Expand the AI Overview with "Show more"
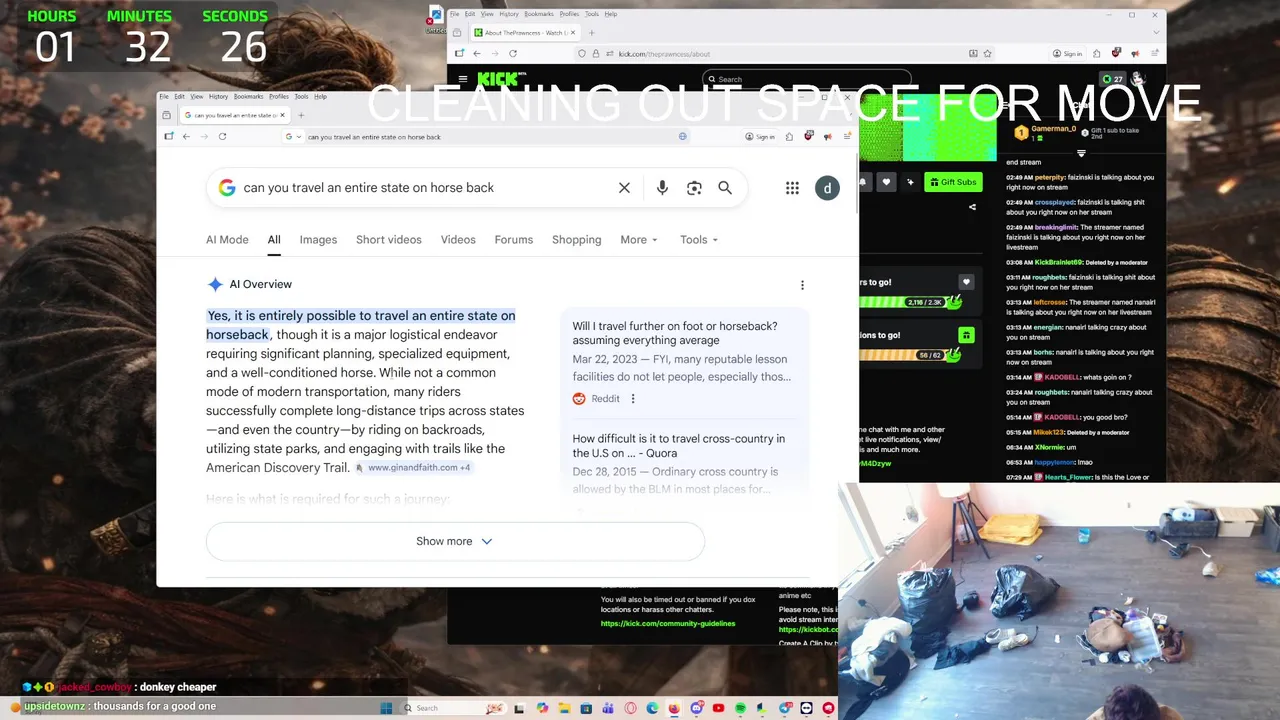Image resolution: width=1280 pixels, height=720 pixels. click(x=455, y=541)
